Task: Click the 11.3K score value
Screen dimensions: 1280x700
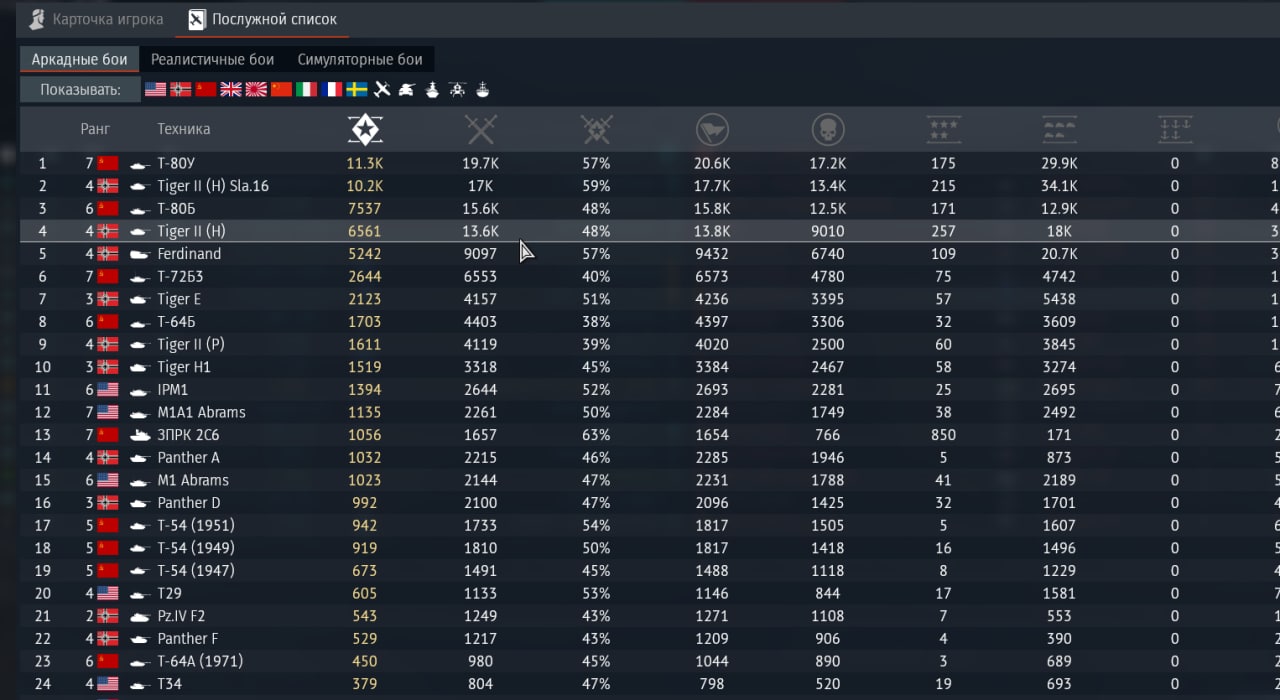Action: (365, 163)
